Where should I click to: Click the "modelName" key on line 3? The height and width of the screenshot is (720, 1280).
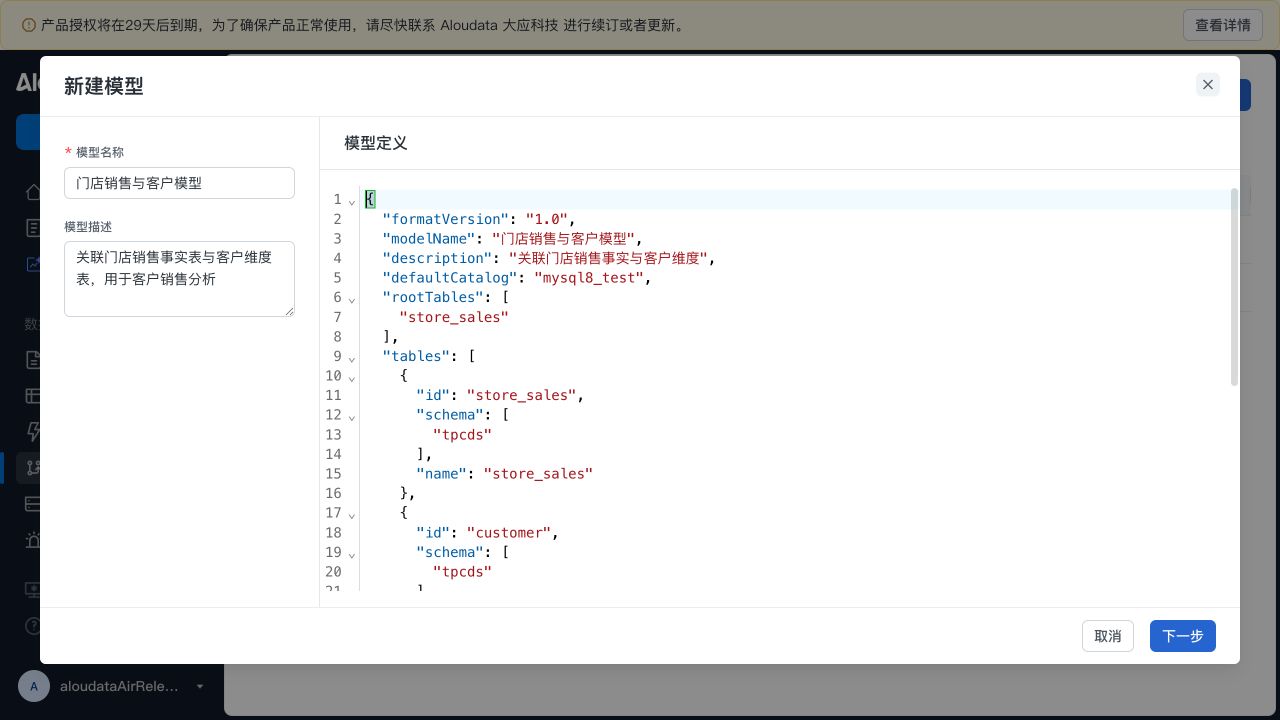(429, 238)
